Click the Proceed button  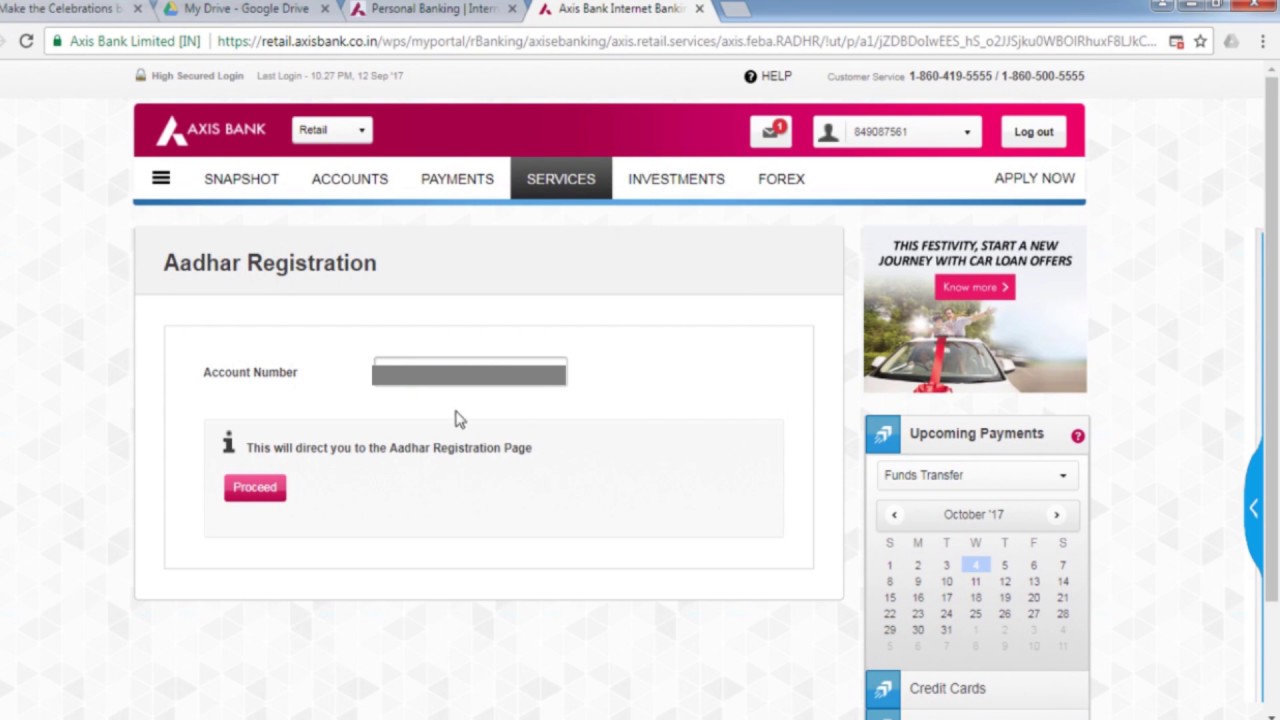tap(255, 488)
